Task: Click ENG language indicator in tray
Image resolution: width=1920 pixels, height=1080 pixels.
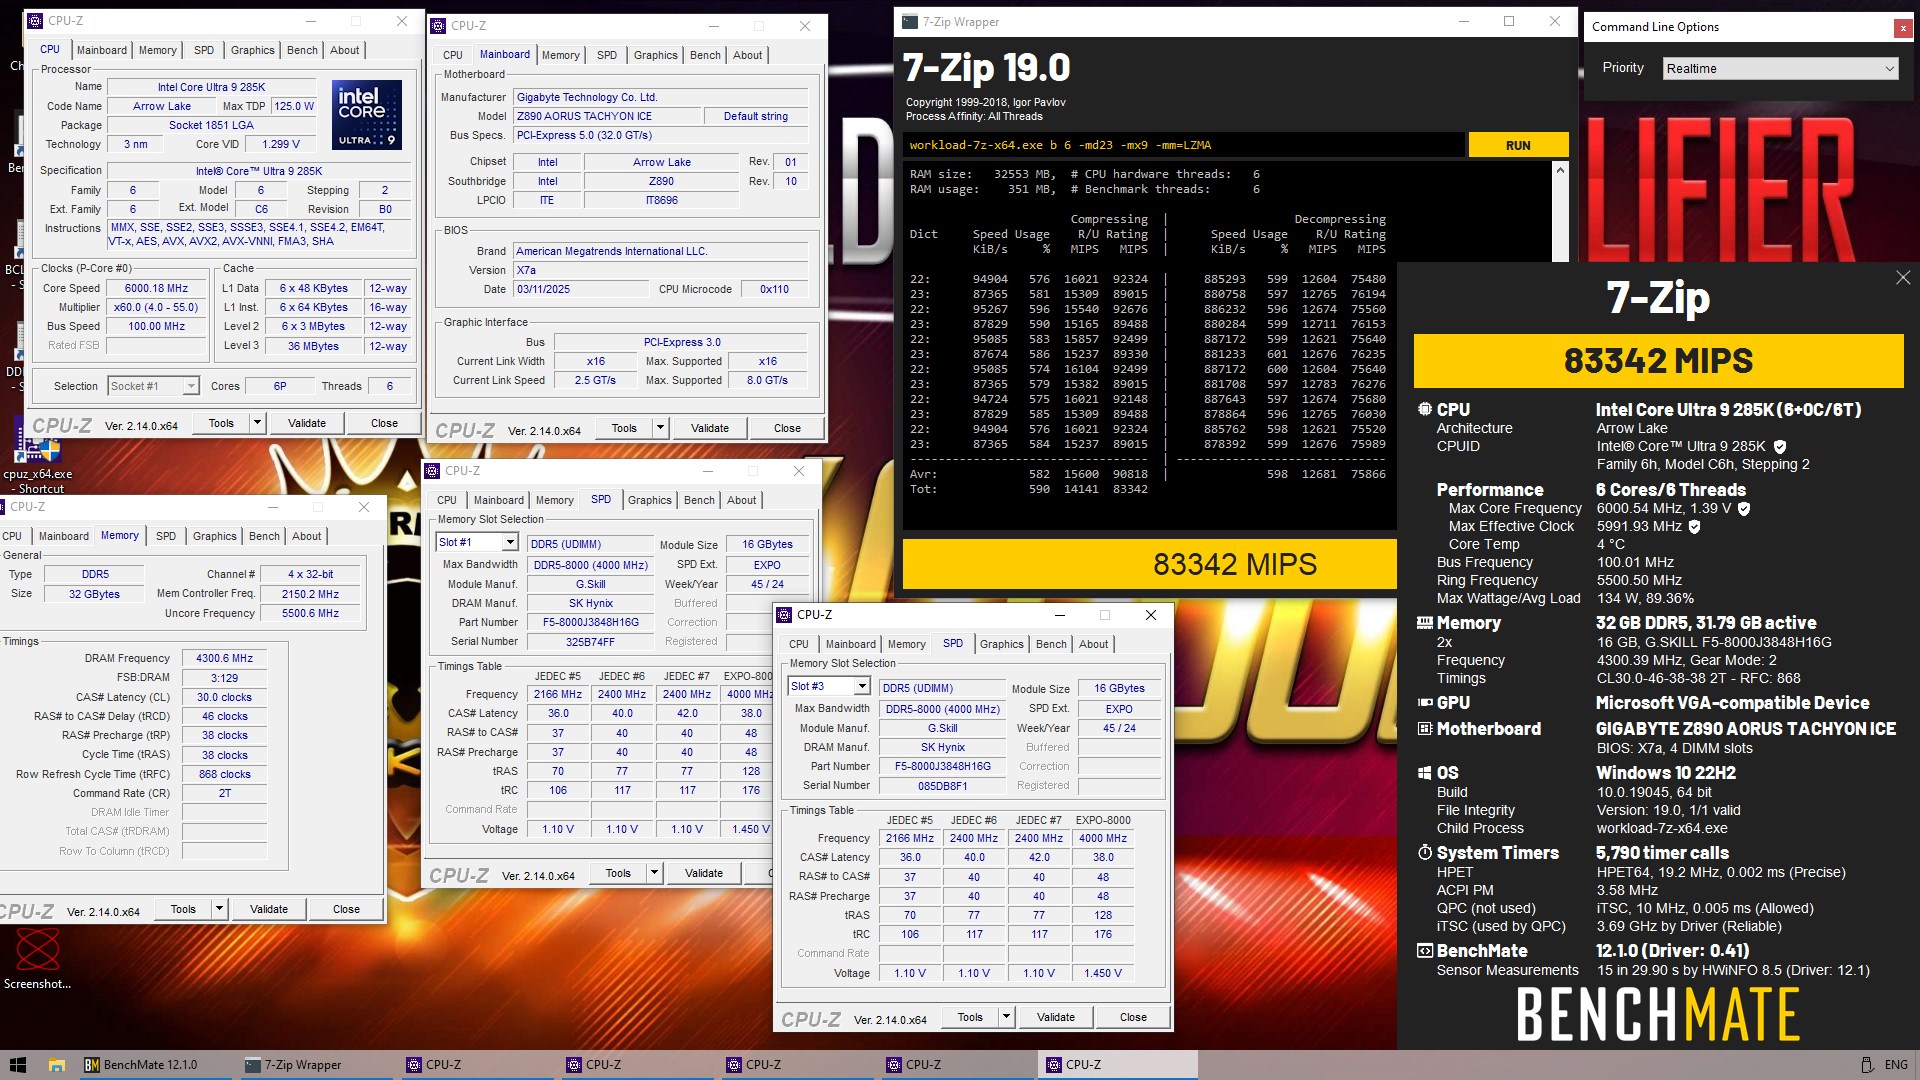Action: [x=1896, y=1064]
